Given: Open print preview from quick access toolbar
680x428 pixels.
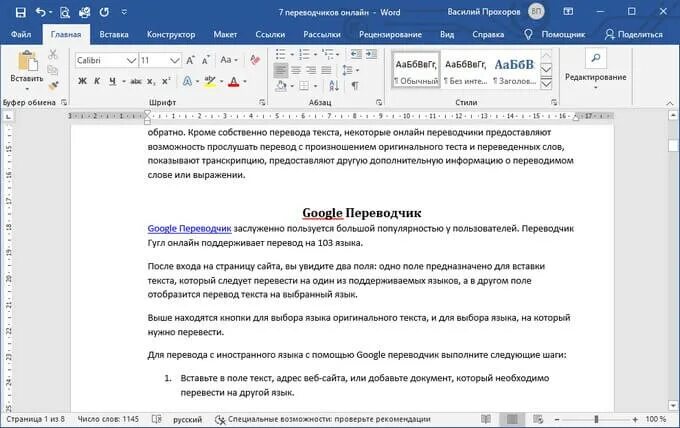Looking at the screenshot, I should 64,12.
